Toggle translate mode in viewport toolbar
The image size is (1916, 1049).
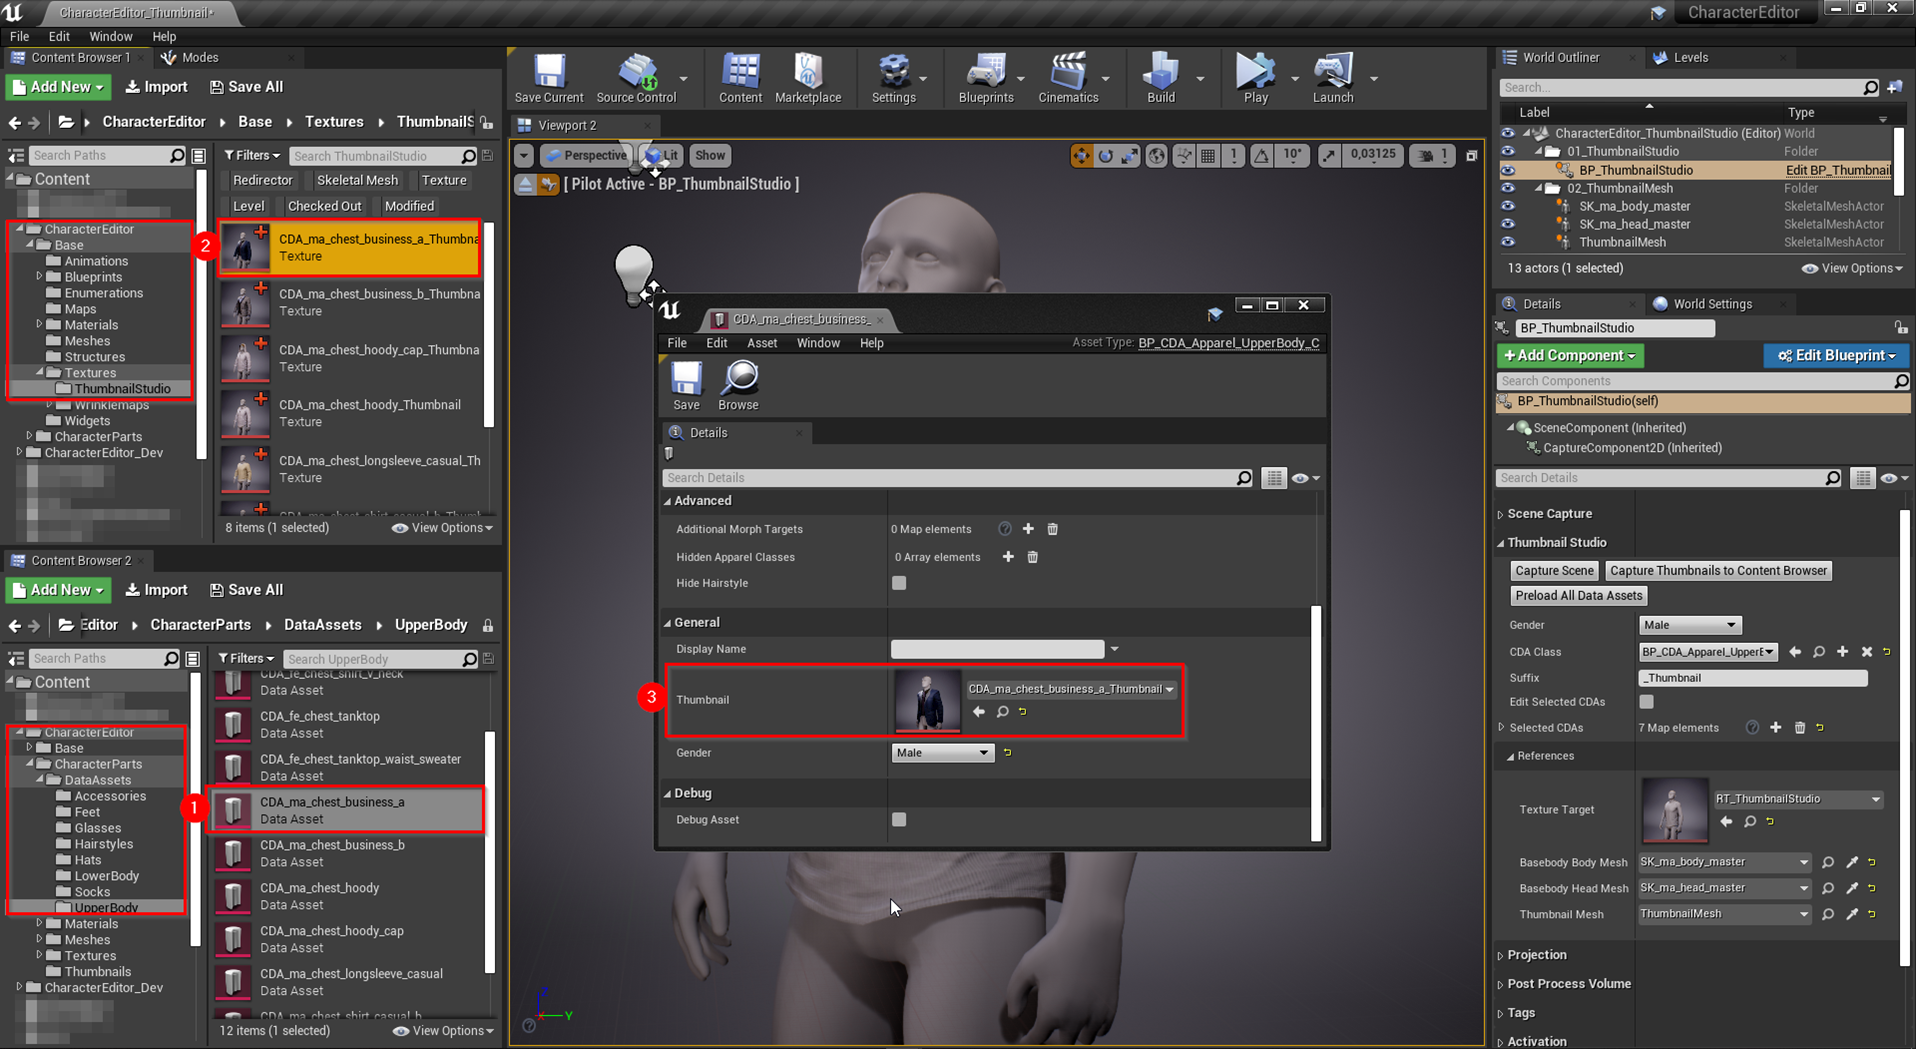click(1081, 155)
